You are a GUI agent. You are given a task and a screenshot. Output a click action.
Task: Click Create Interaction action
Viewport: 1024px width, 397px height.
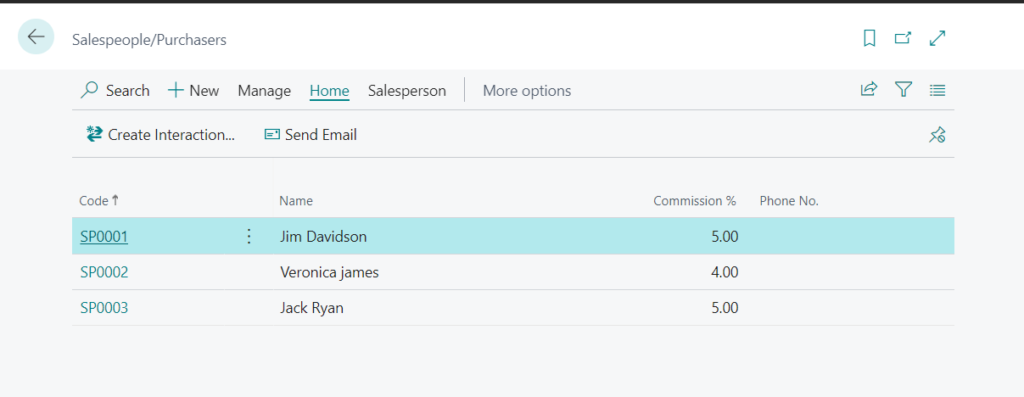[x=160, y=135]
